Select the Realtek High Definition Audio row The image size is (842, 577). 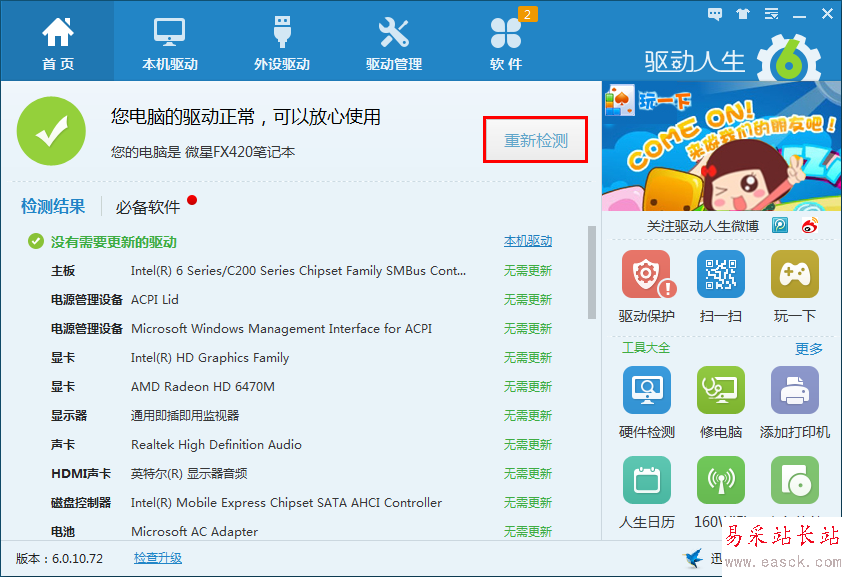click(x=301, y=444)
